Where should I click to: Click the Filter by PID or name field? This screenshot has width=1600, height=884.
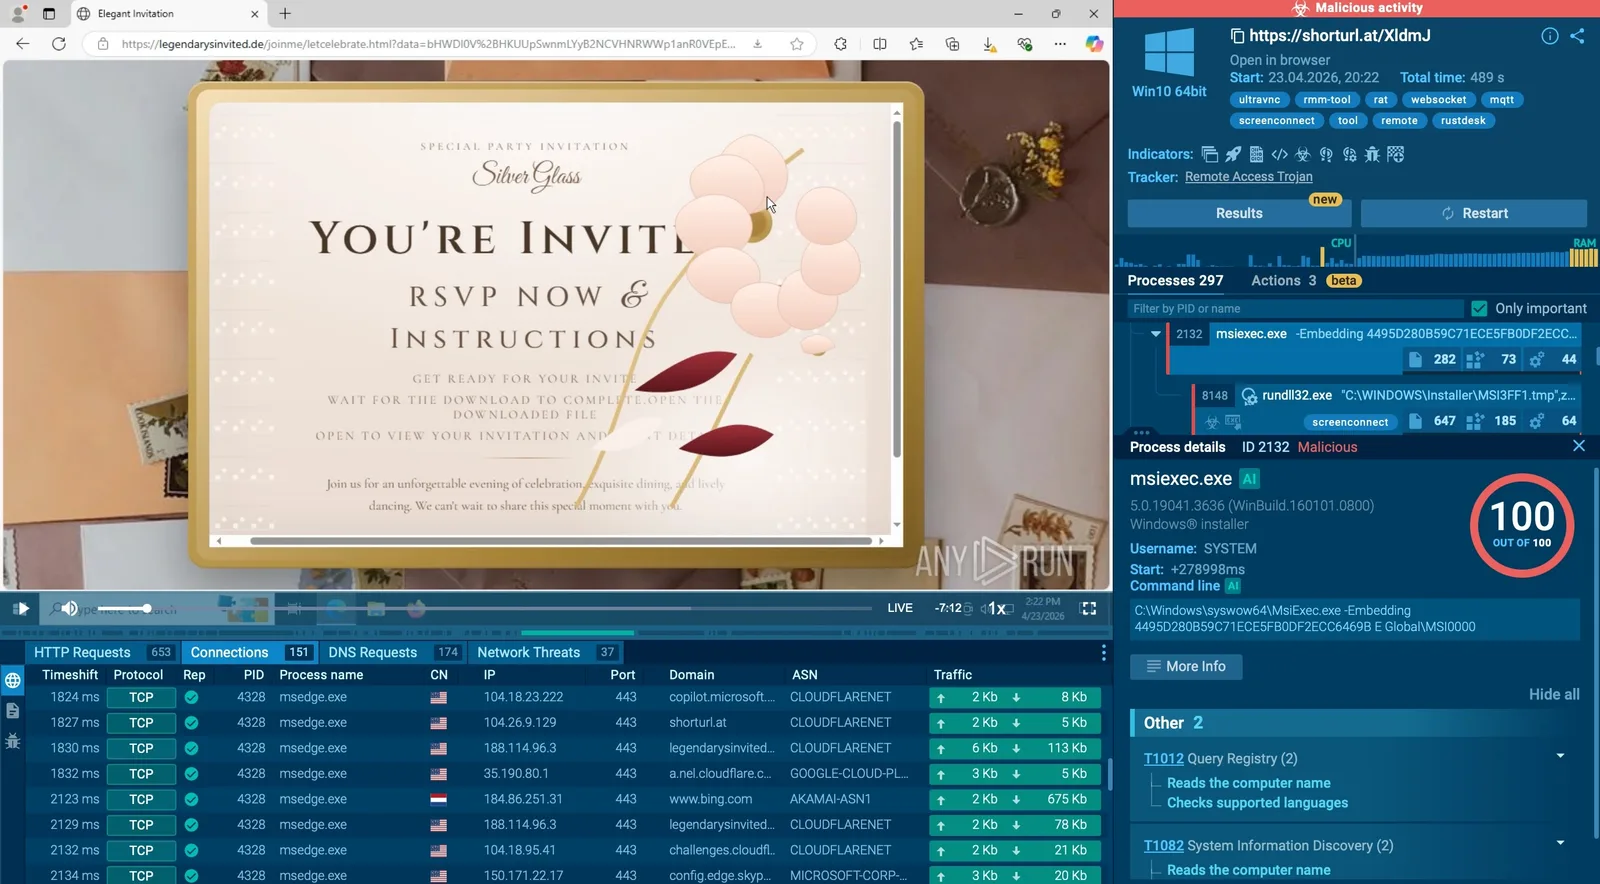coord(1296,309)
